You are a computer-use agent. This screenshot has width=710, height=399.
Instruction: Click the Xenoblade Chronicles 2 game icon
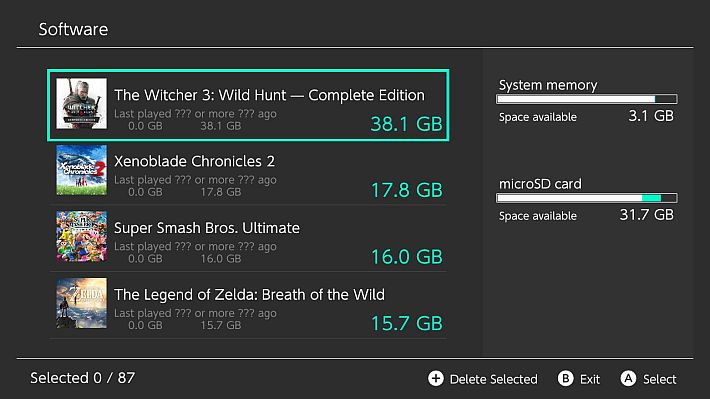(x=82, y=170)
